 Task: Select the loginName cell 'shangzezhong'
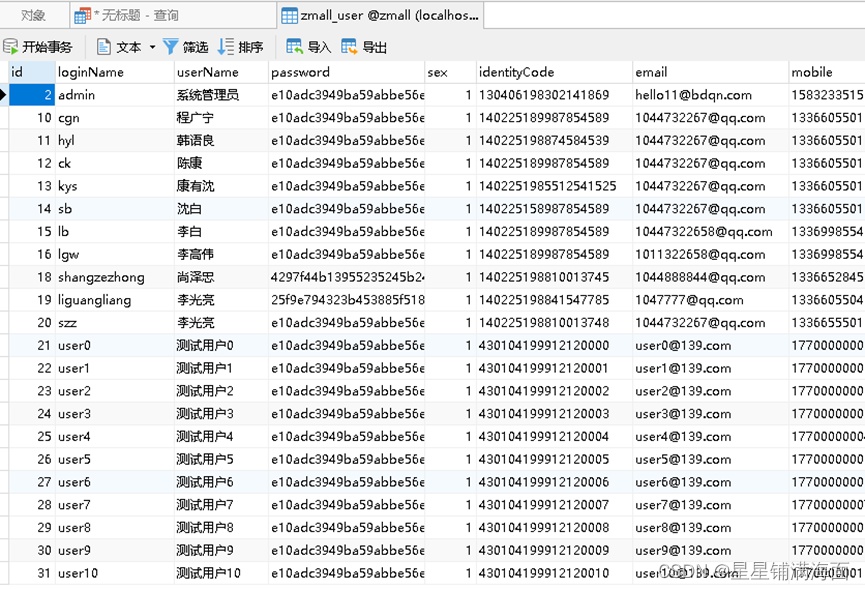(x=115, y=277)
